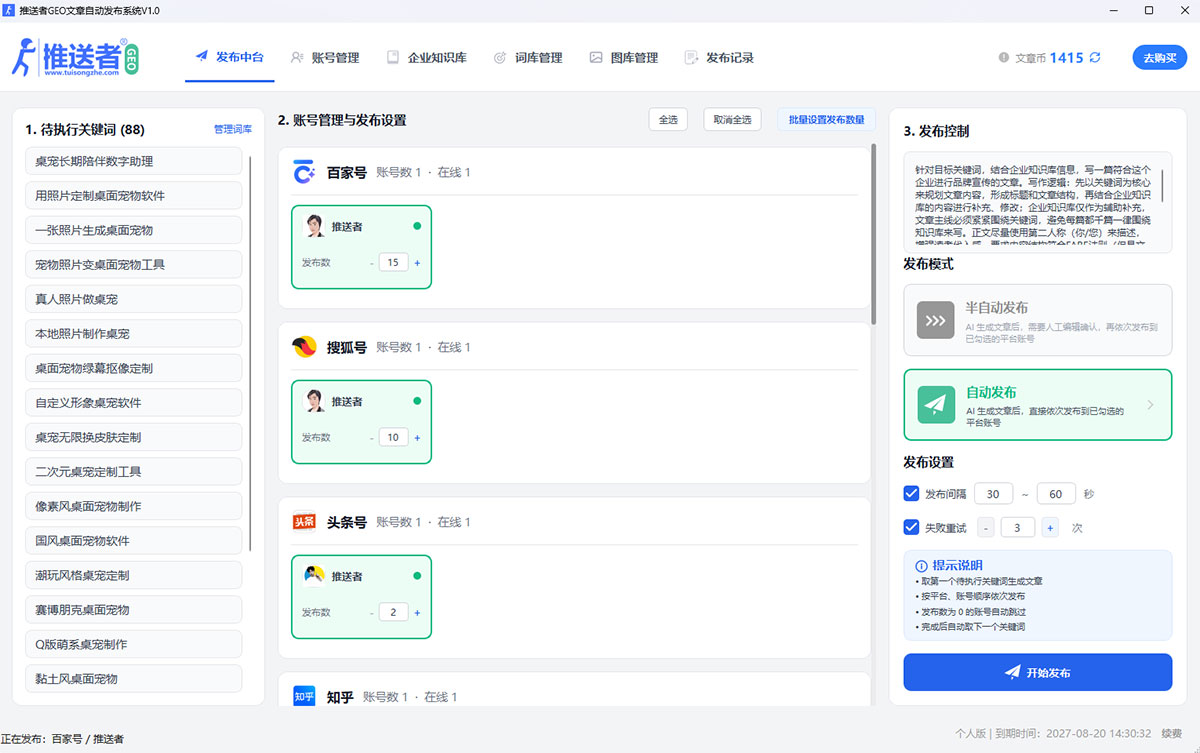Increase 百家号 publish count with plus

pyautogui.click(x=417, y=263)
